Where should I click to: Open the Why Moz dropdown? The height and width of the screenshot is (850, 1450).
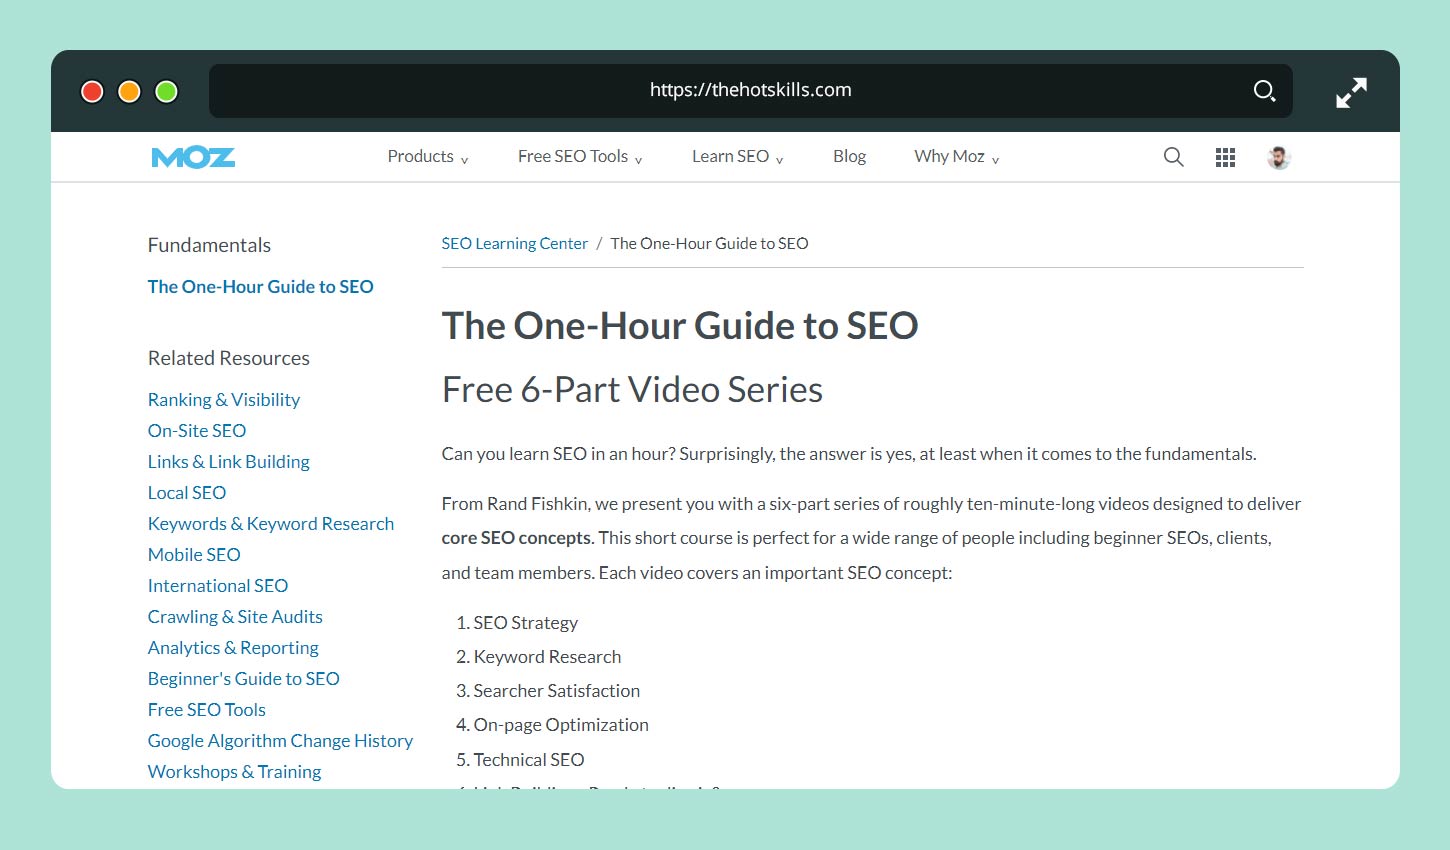(948, 156)
